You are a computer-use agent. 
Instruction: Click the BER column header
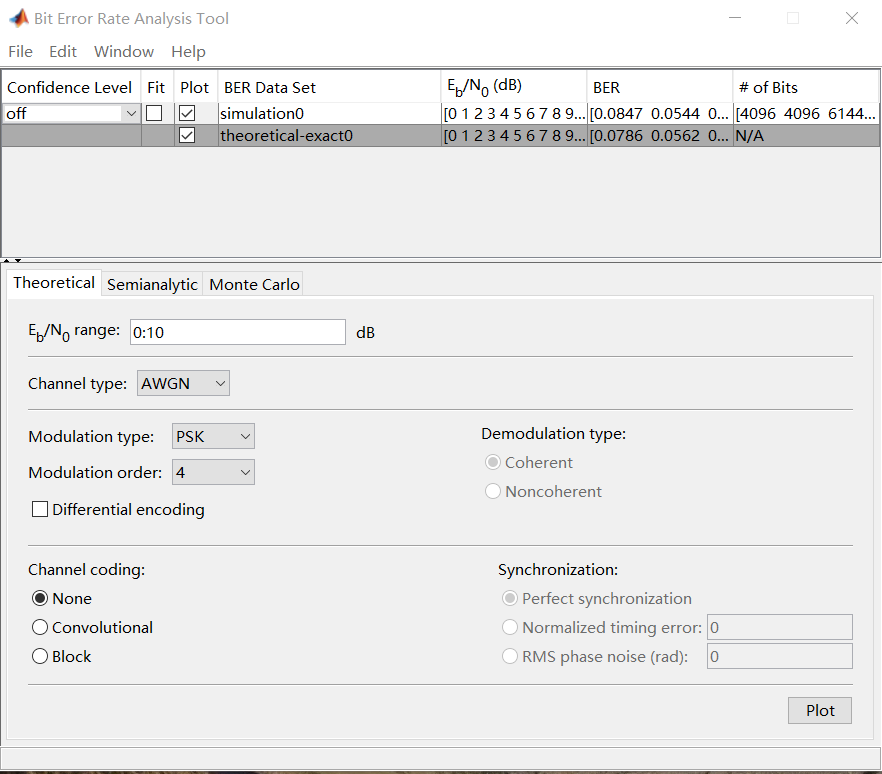click(660, 87)
